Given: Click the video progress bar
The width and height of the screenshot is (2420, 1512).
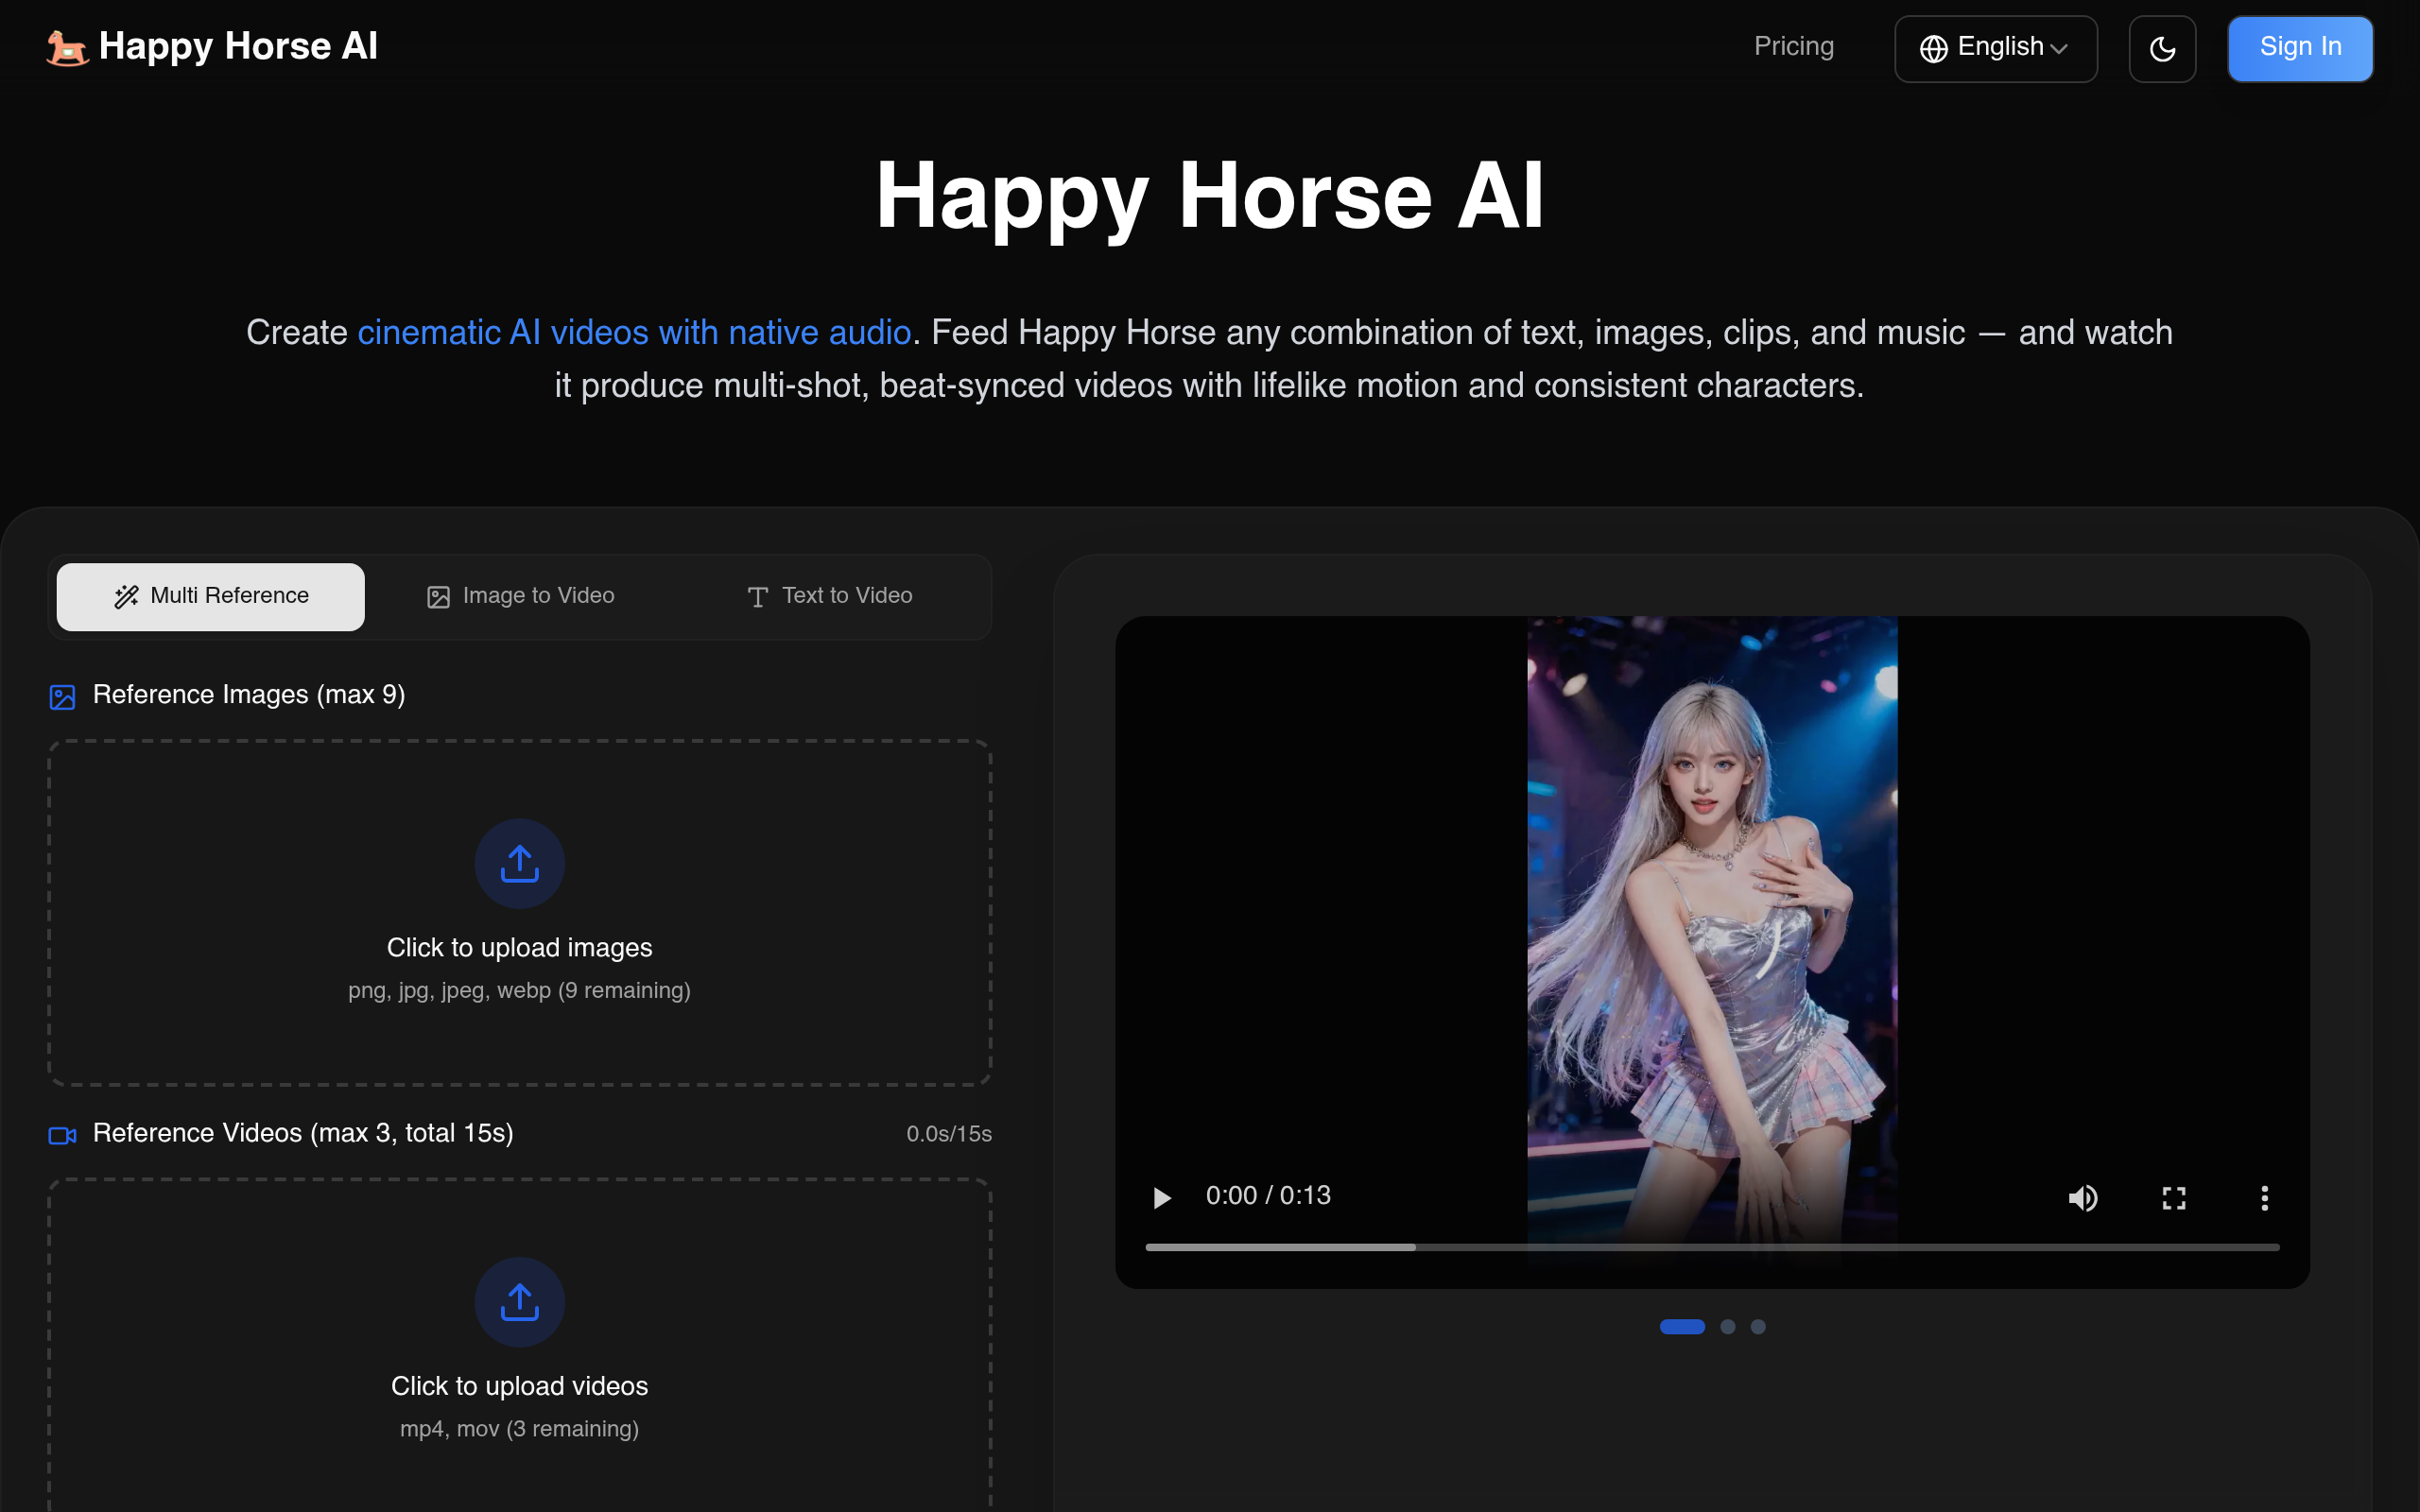Looking at the screenshot, I should click(1712, 1247).
